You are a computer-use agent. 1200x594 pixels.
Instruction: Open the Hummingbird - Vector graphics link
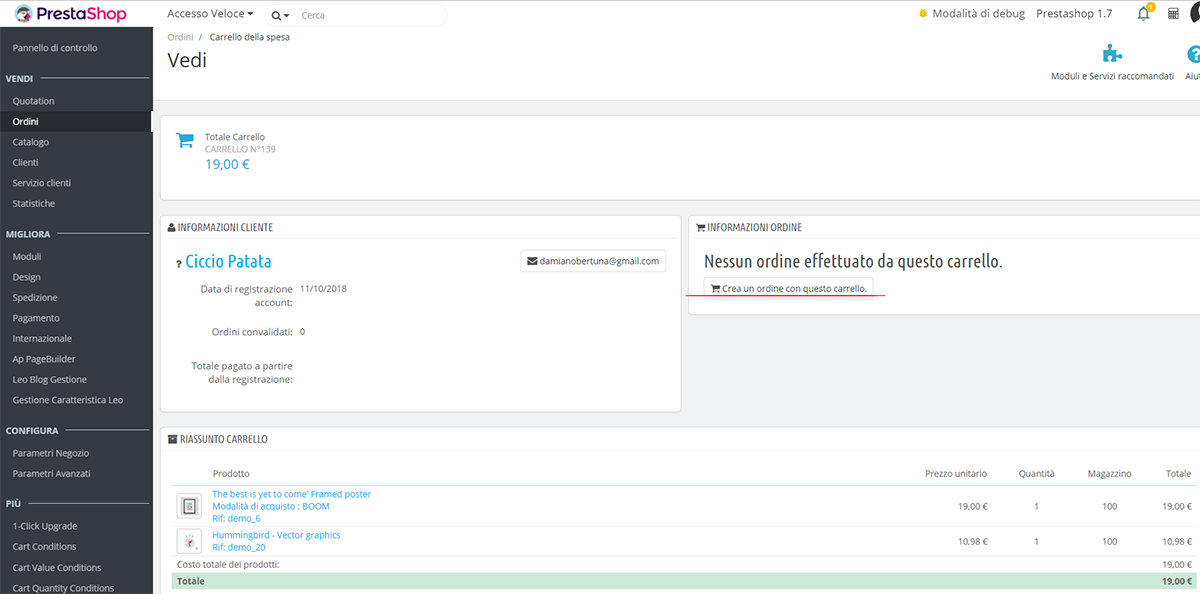pyautogui.click(x=276, y=535)
